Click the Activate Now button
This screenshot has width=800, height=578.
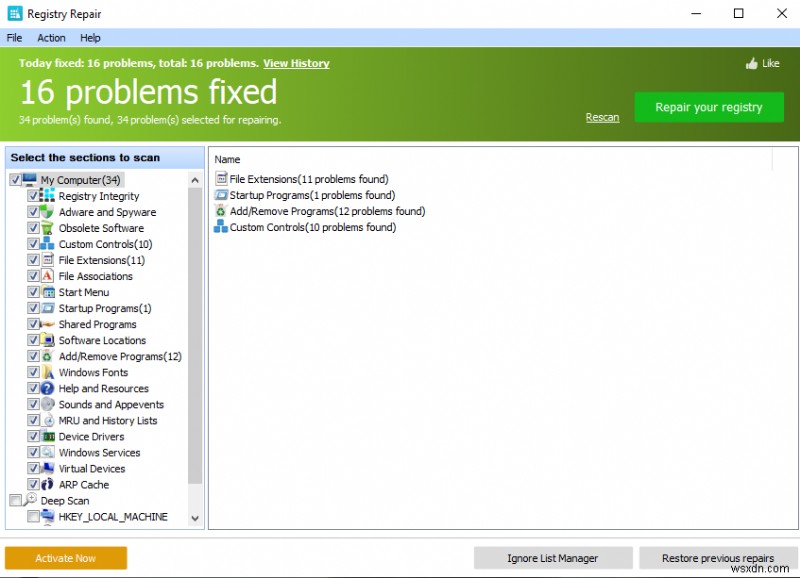coord(66,558)
